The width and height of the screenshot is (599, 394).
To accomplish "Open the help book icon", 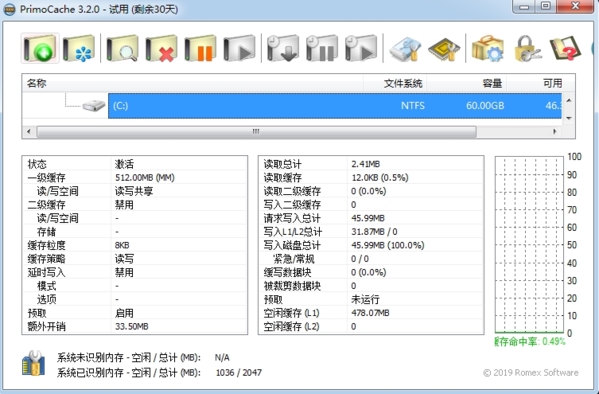I will coord(565,48).
